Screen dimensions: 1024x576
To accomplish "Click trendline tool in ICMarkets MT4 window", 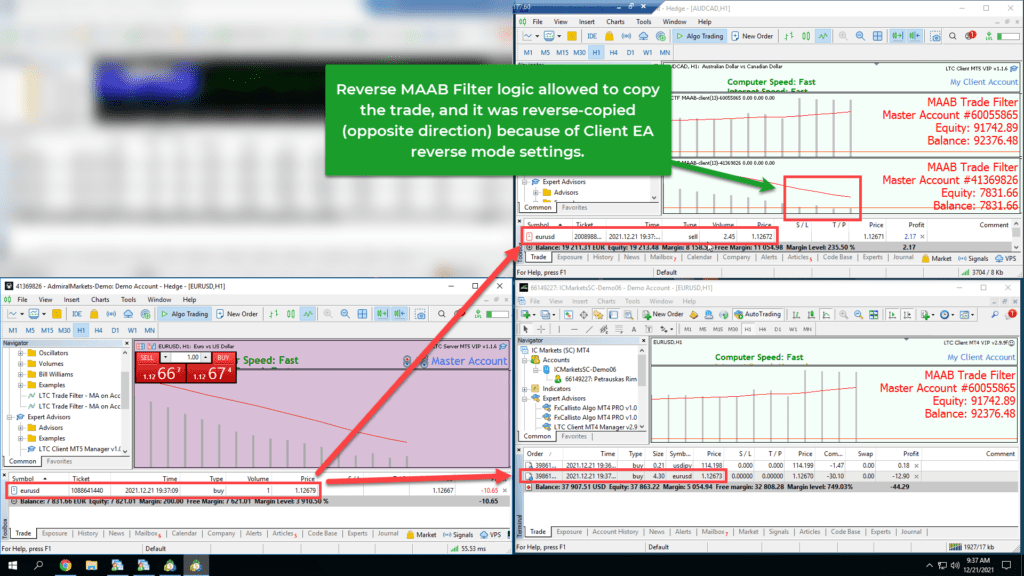I will (588, 330).
